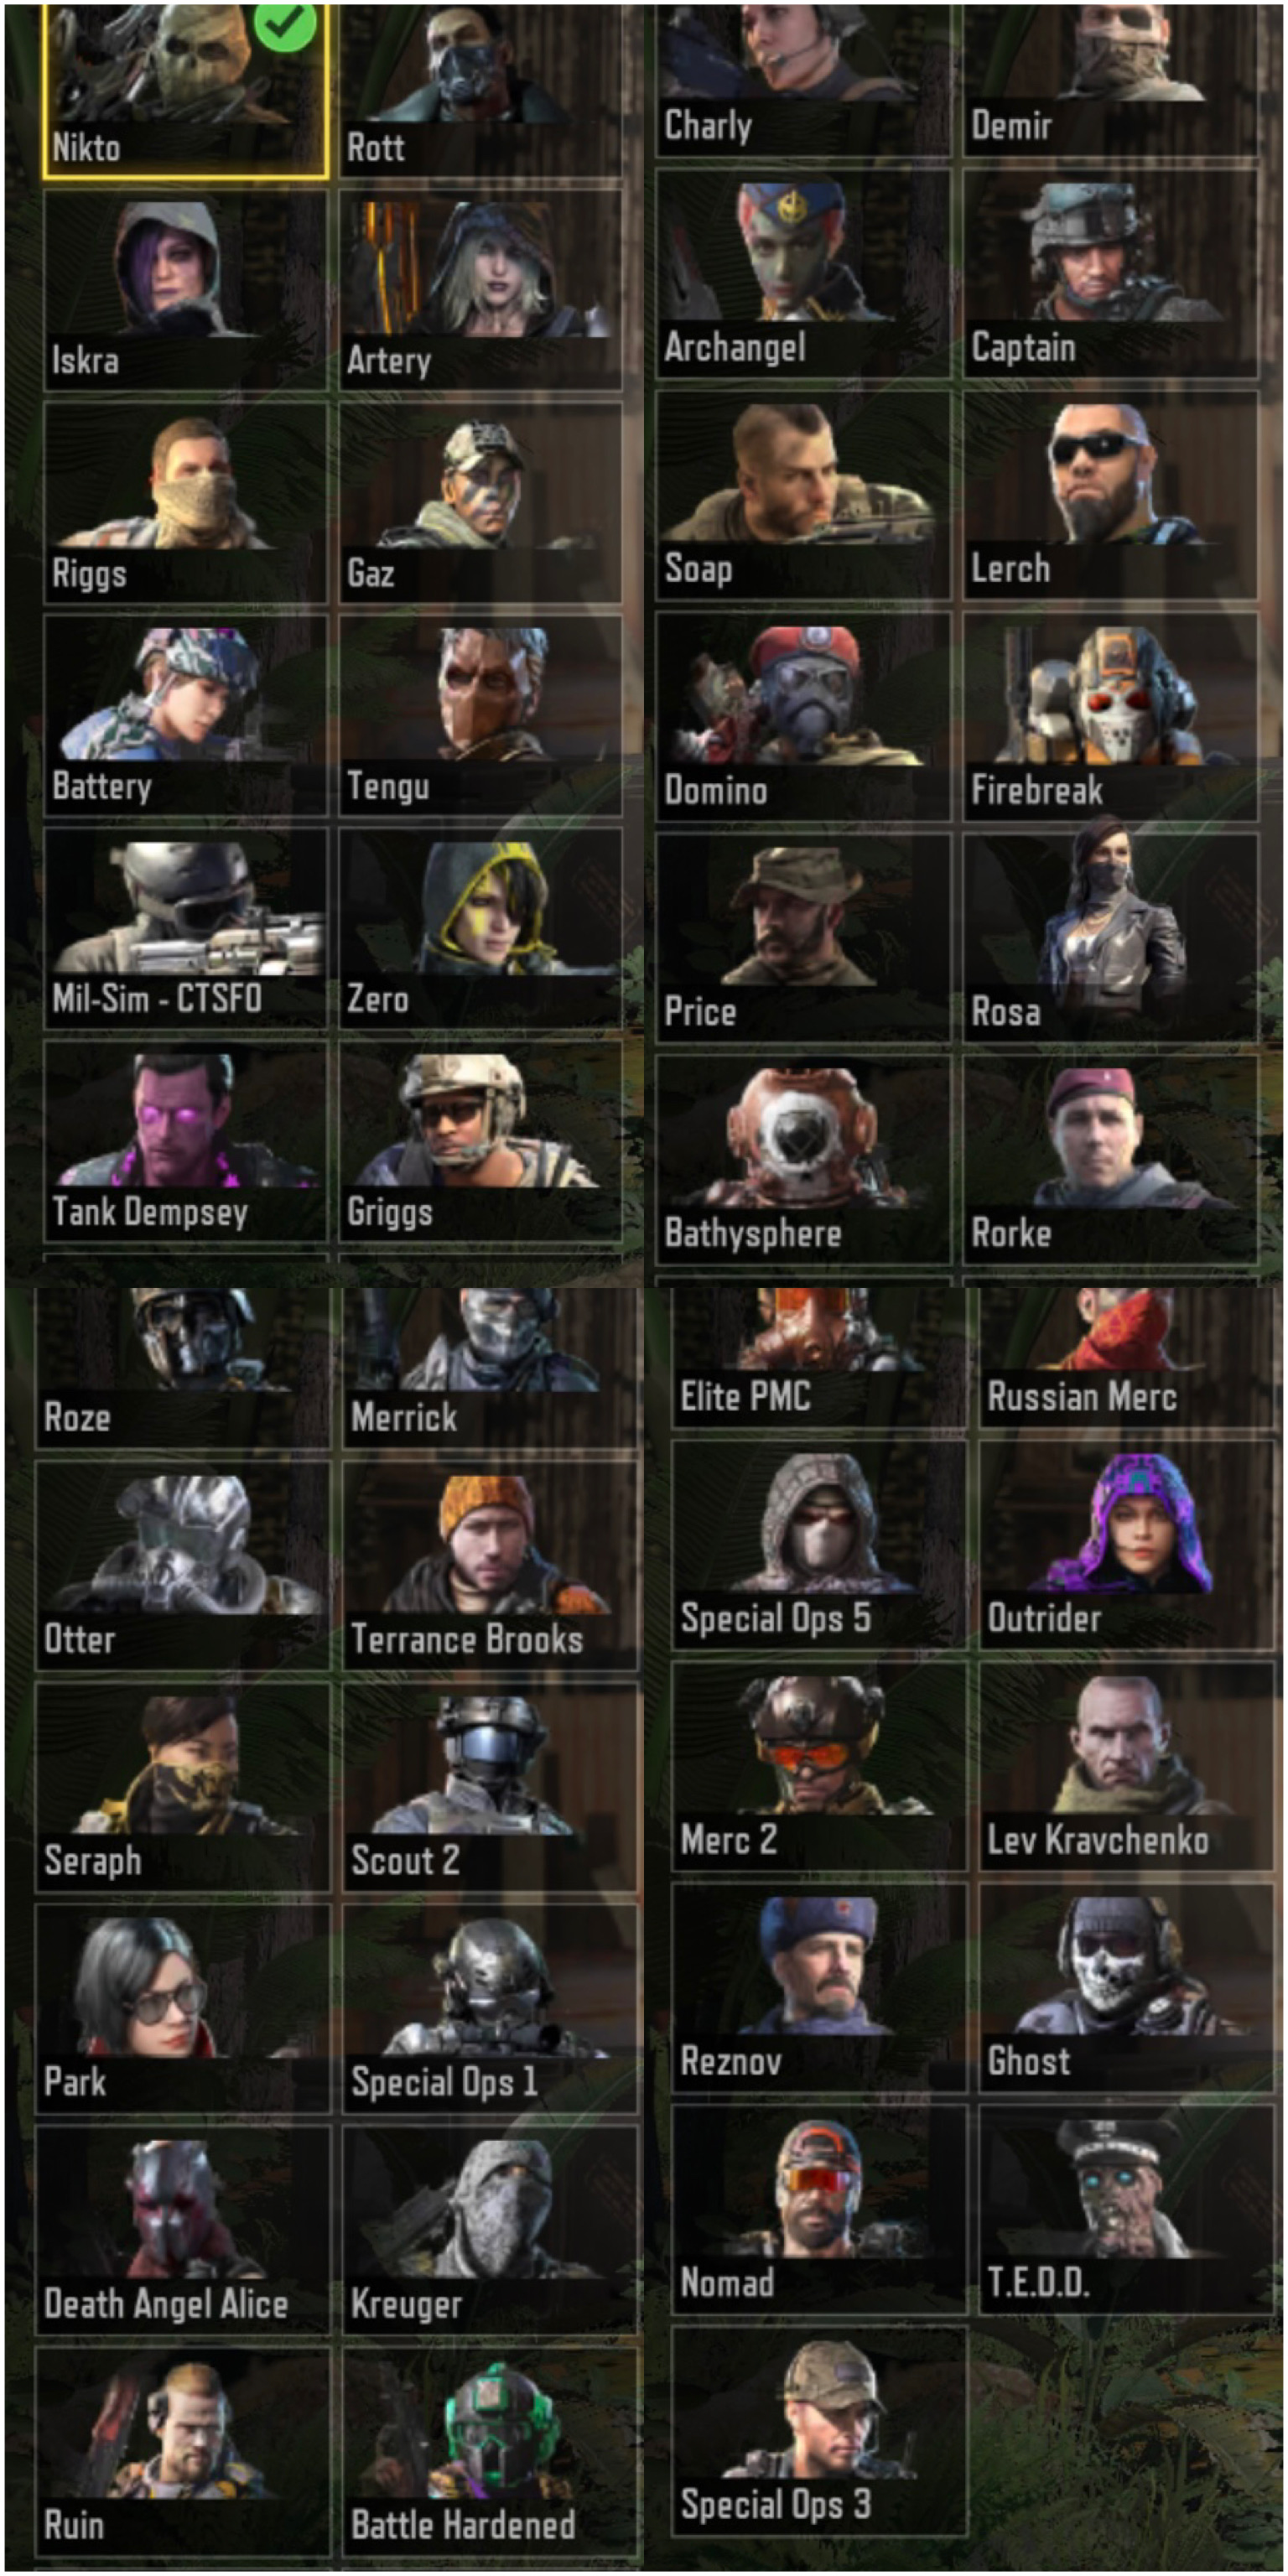
Task: Select the Nikto character tile
Action: pyautogui.click(x=185, y=90)
